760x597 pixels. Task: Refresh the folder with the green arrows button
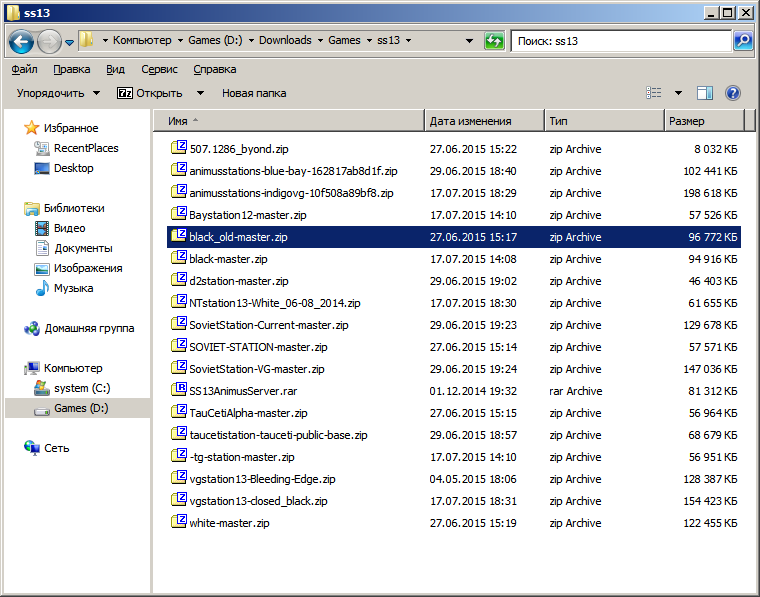click(494, 41)
